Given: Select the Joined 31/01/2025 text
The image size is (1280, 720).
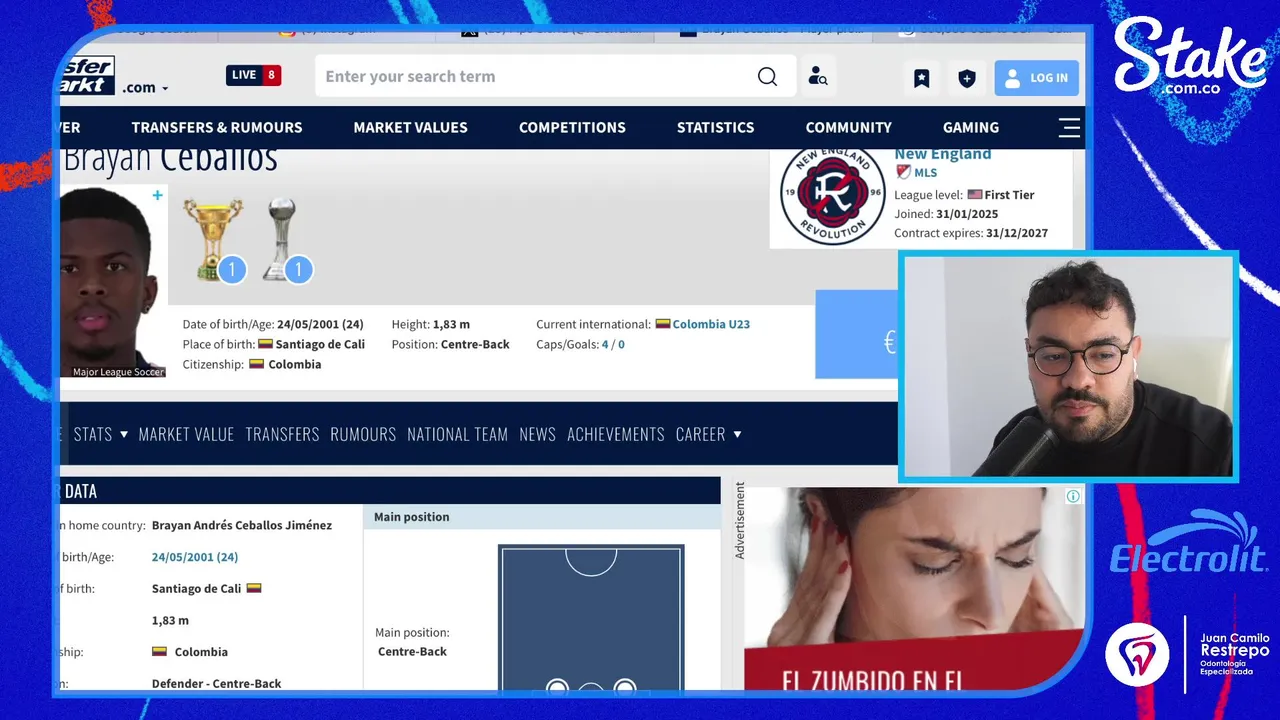Looking at the screenshot, I should tap(946, 214).
